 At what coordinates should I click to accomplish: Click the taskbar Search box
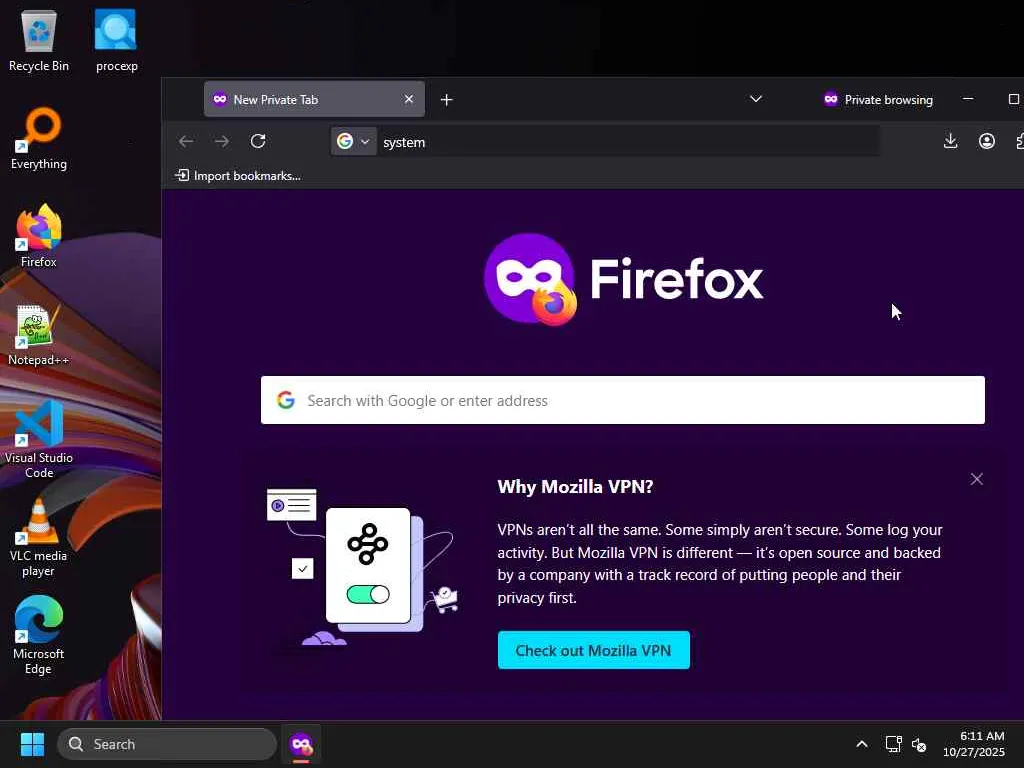tap(167, 744)
